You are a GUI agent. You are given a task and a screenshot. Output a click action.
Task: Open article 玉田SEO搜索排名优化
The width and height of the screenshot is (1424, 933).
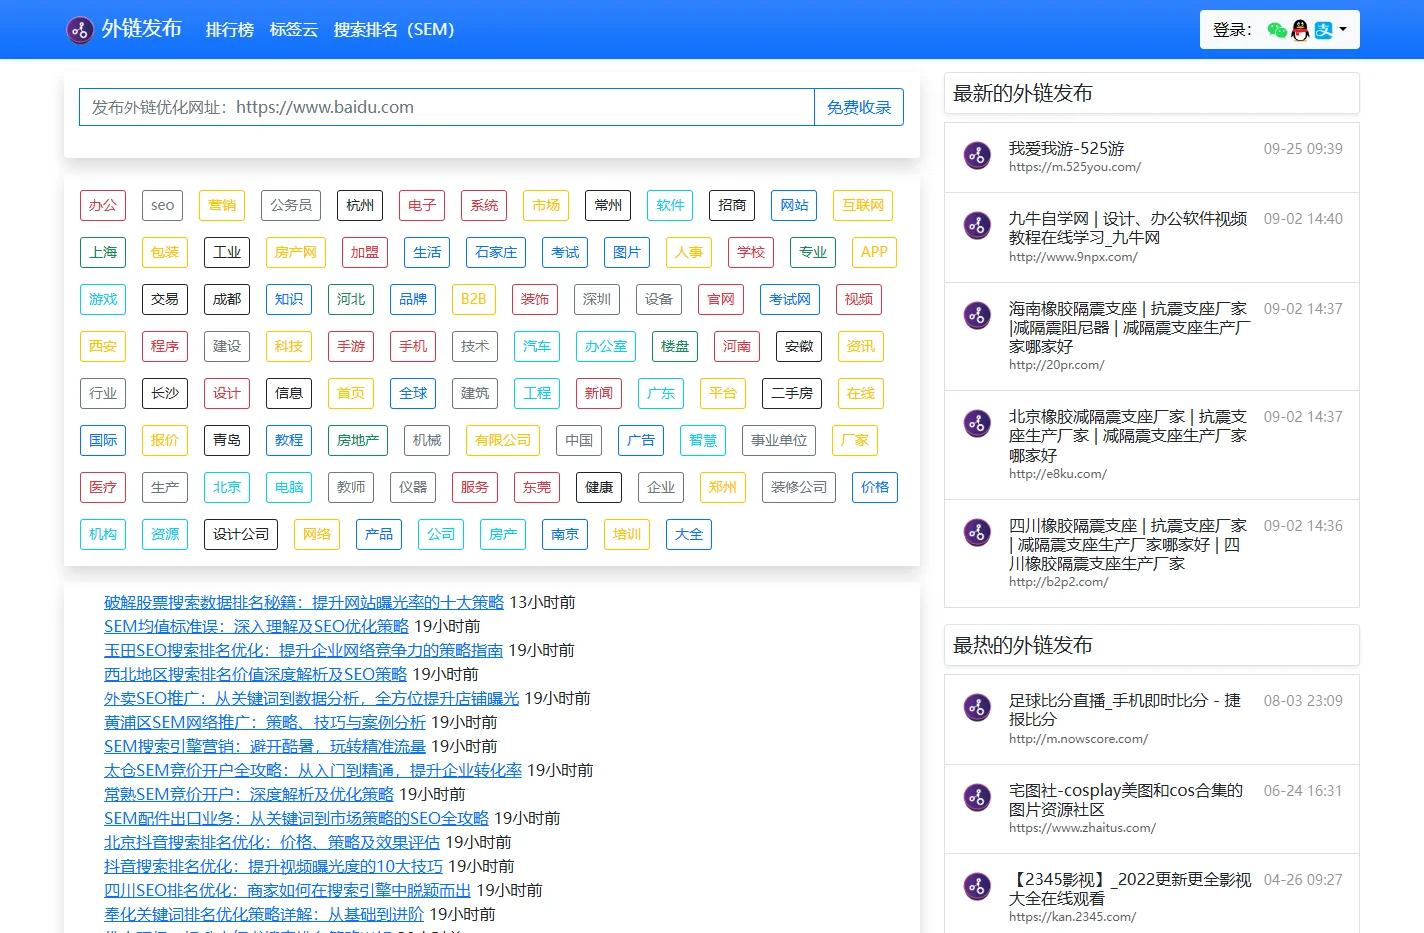coord(304,650)
